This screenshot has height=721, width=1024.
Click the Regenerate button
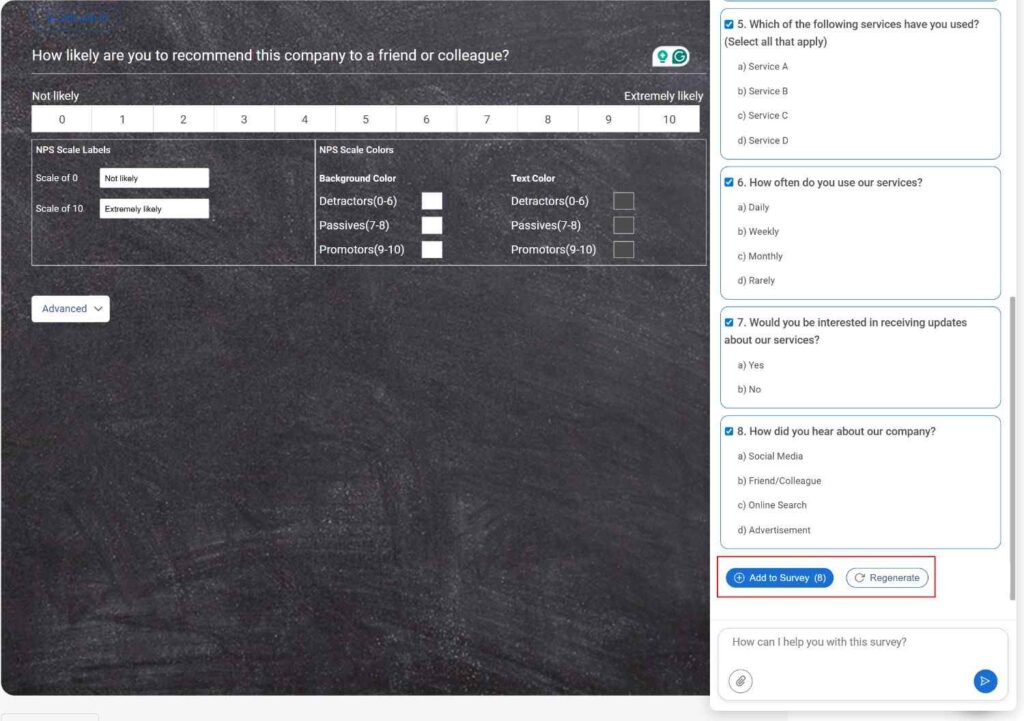coord(887,577)
